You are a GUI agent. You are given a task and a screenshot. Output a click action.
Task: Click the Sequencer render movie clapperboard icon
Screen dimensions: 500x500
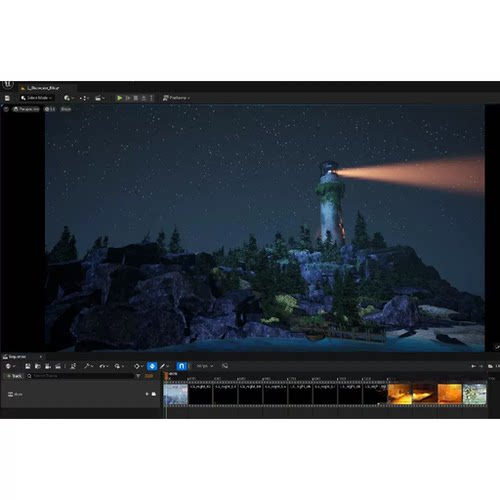58,366
